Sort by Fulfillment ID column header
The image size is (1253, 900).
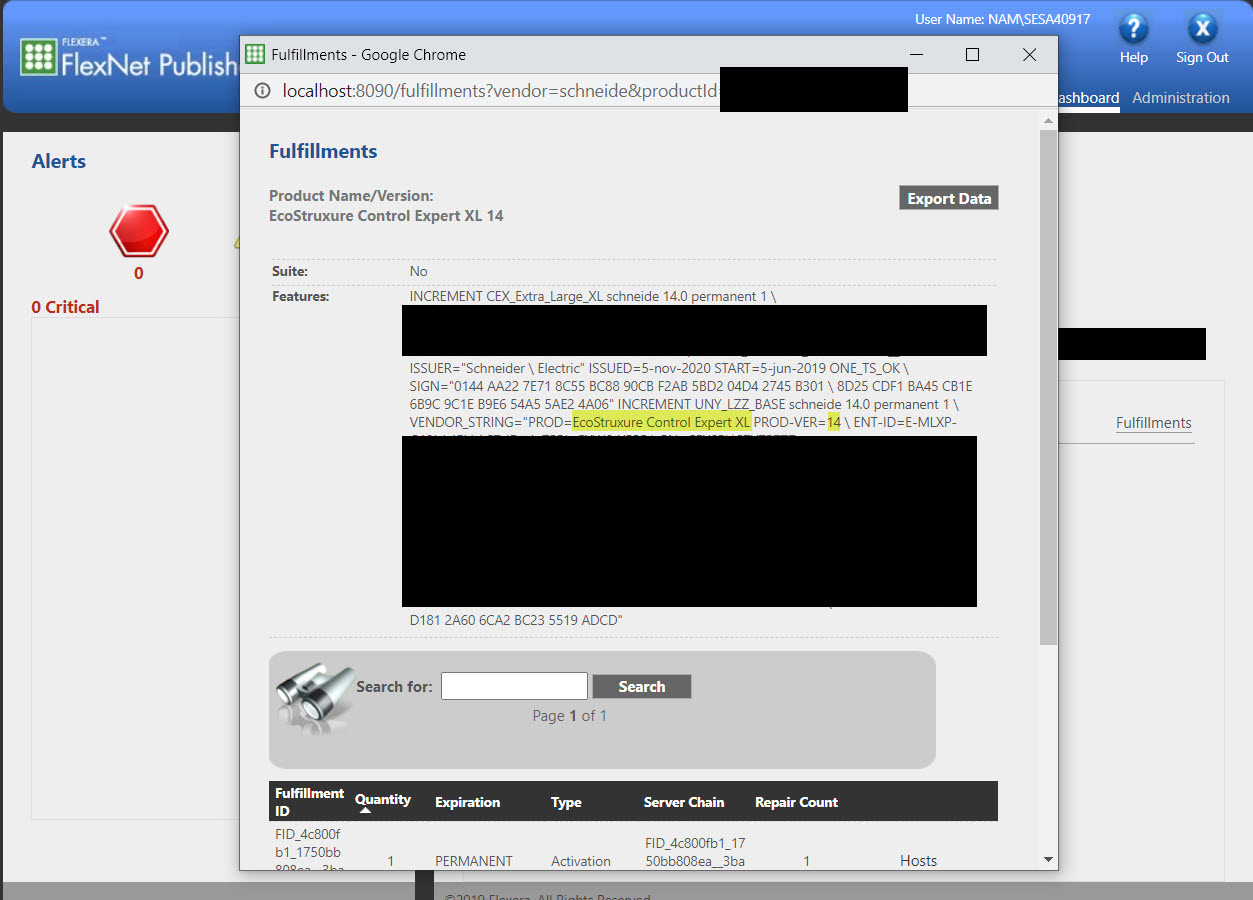309,802
